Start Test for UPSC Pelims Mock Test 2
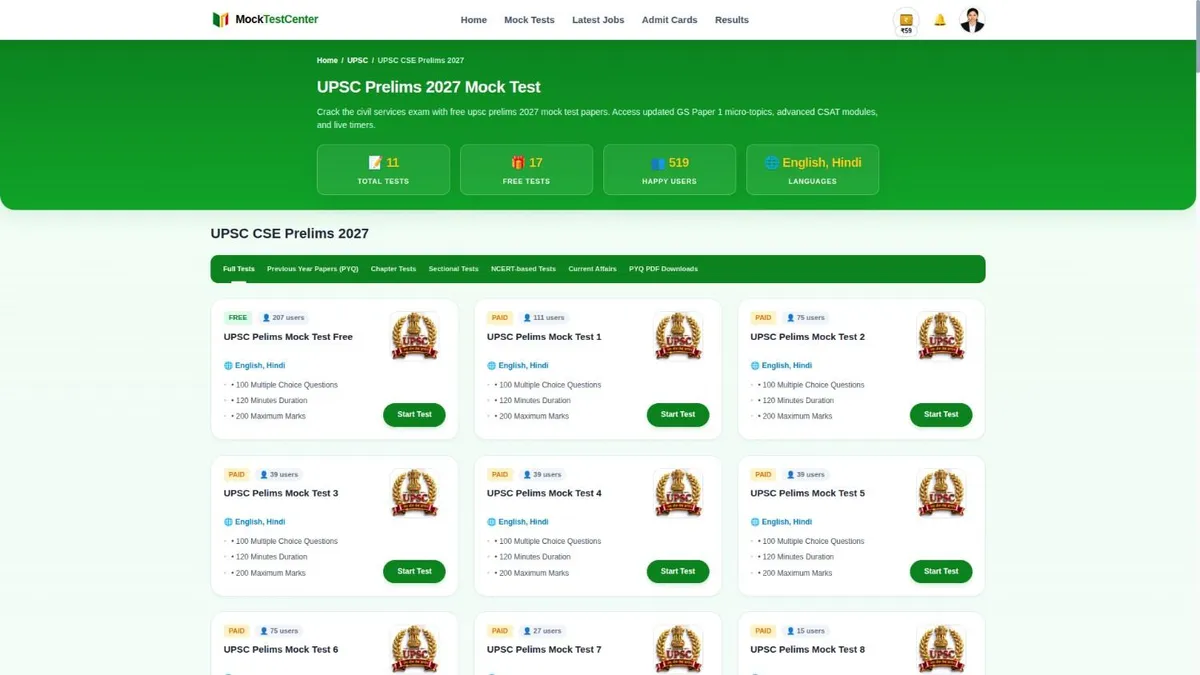The width and height of the screenshot is (1200, 675). point(941,415)
